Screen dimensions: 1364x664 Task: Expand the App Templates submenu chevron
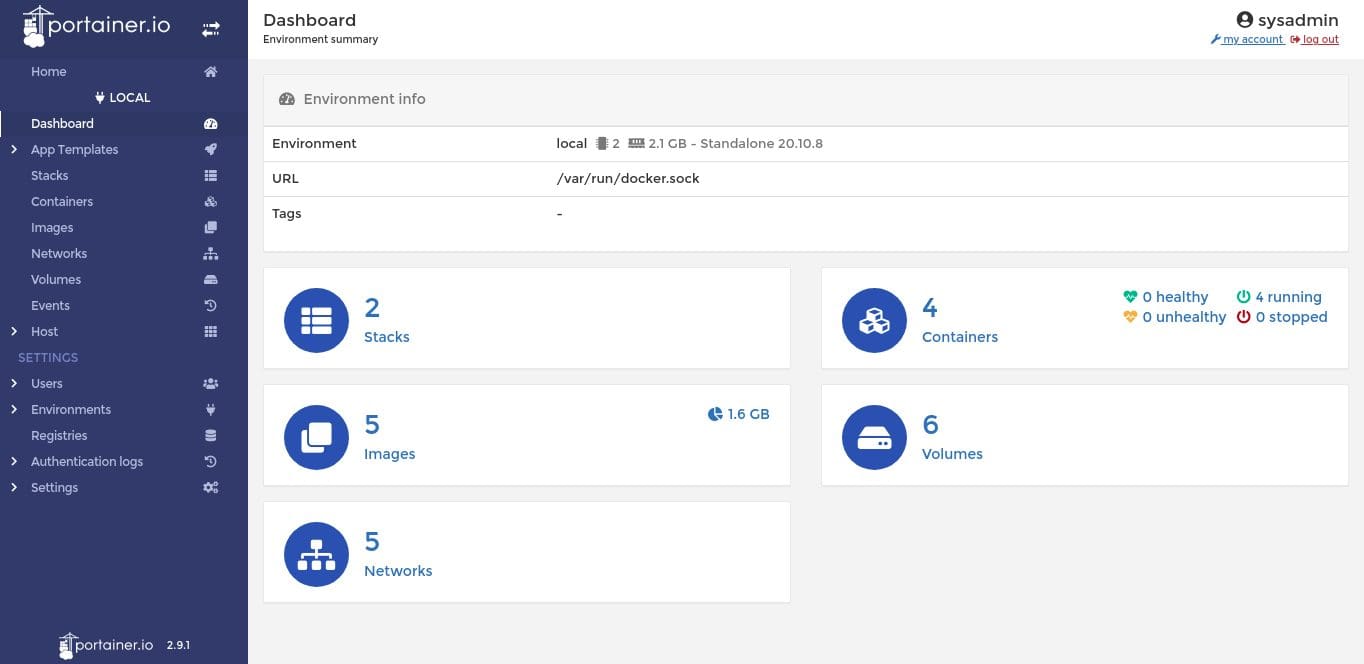(14, 150)
